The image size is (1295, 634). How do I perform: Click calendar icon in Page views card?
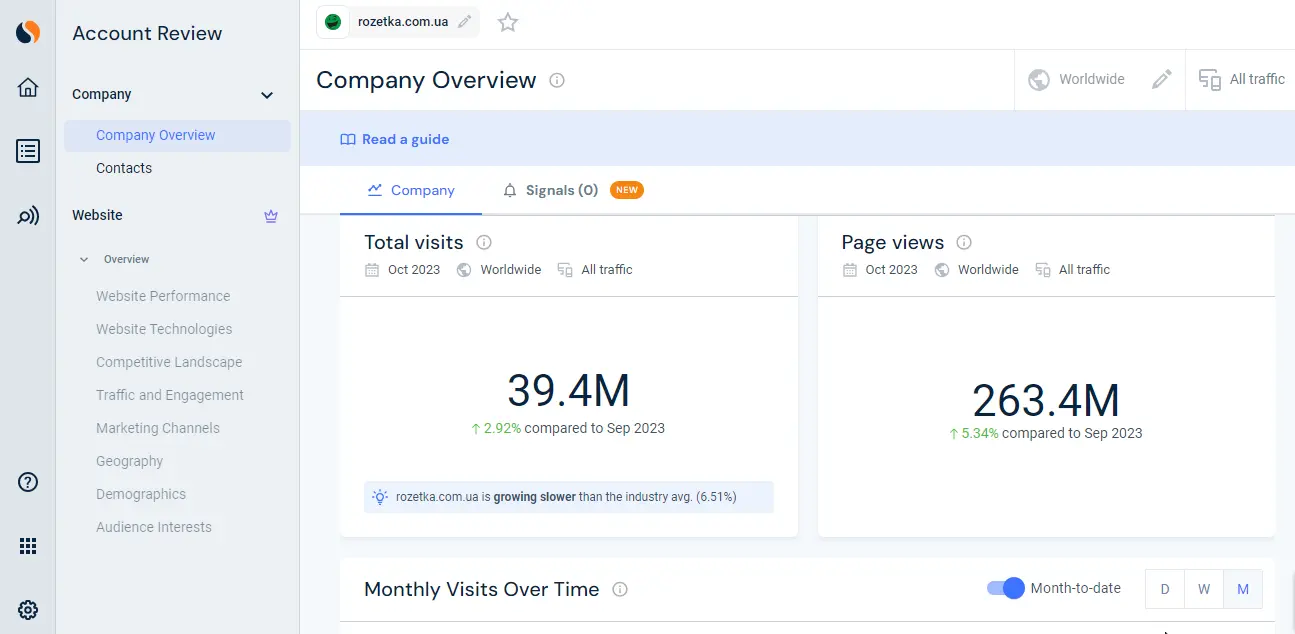pos(850,270)
